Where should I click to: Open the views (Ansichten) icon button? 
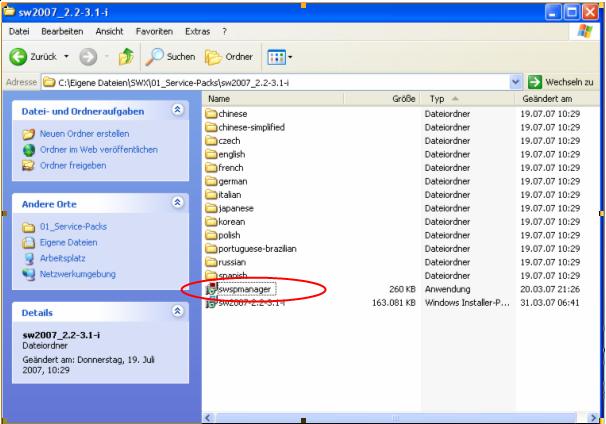point(277,57)
